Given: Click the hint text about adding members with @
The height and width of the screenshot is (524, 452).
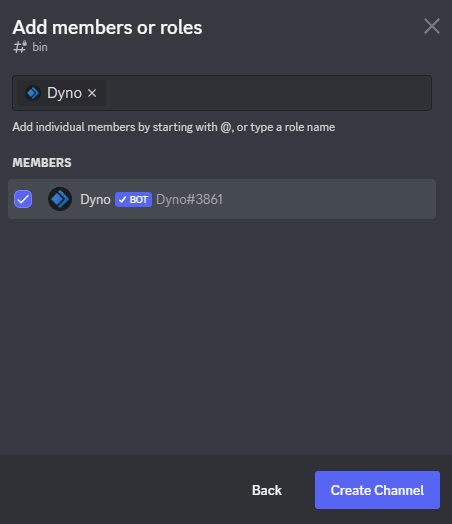Looking at the screenshot, I should coord(173,127).
